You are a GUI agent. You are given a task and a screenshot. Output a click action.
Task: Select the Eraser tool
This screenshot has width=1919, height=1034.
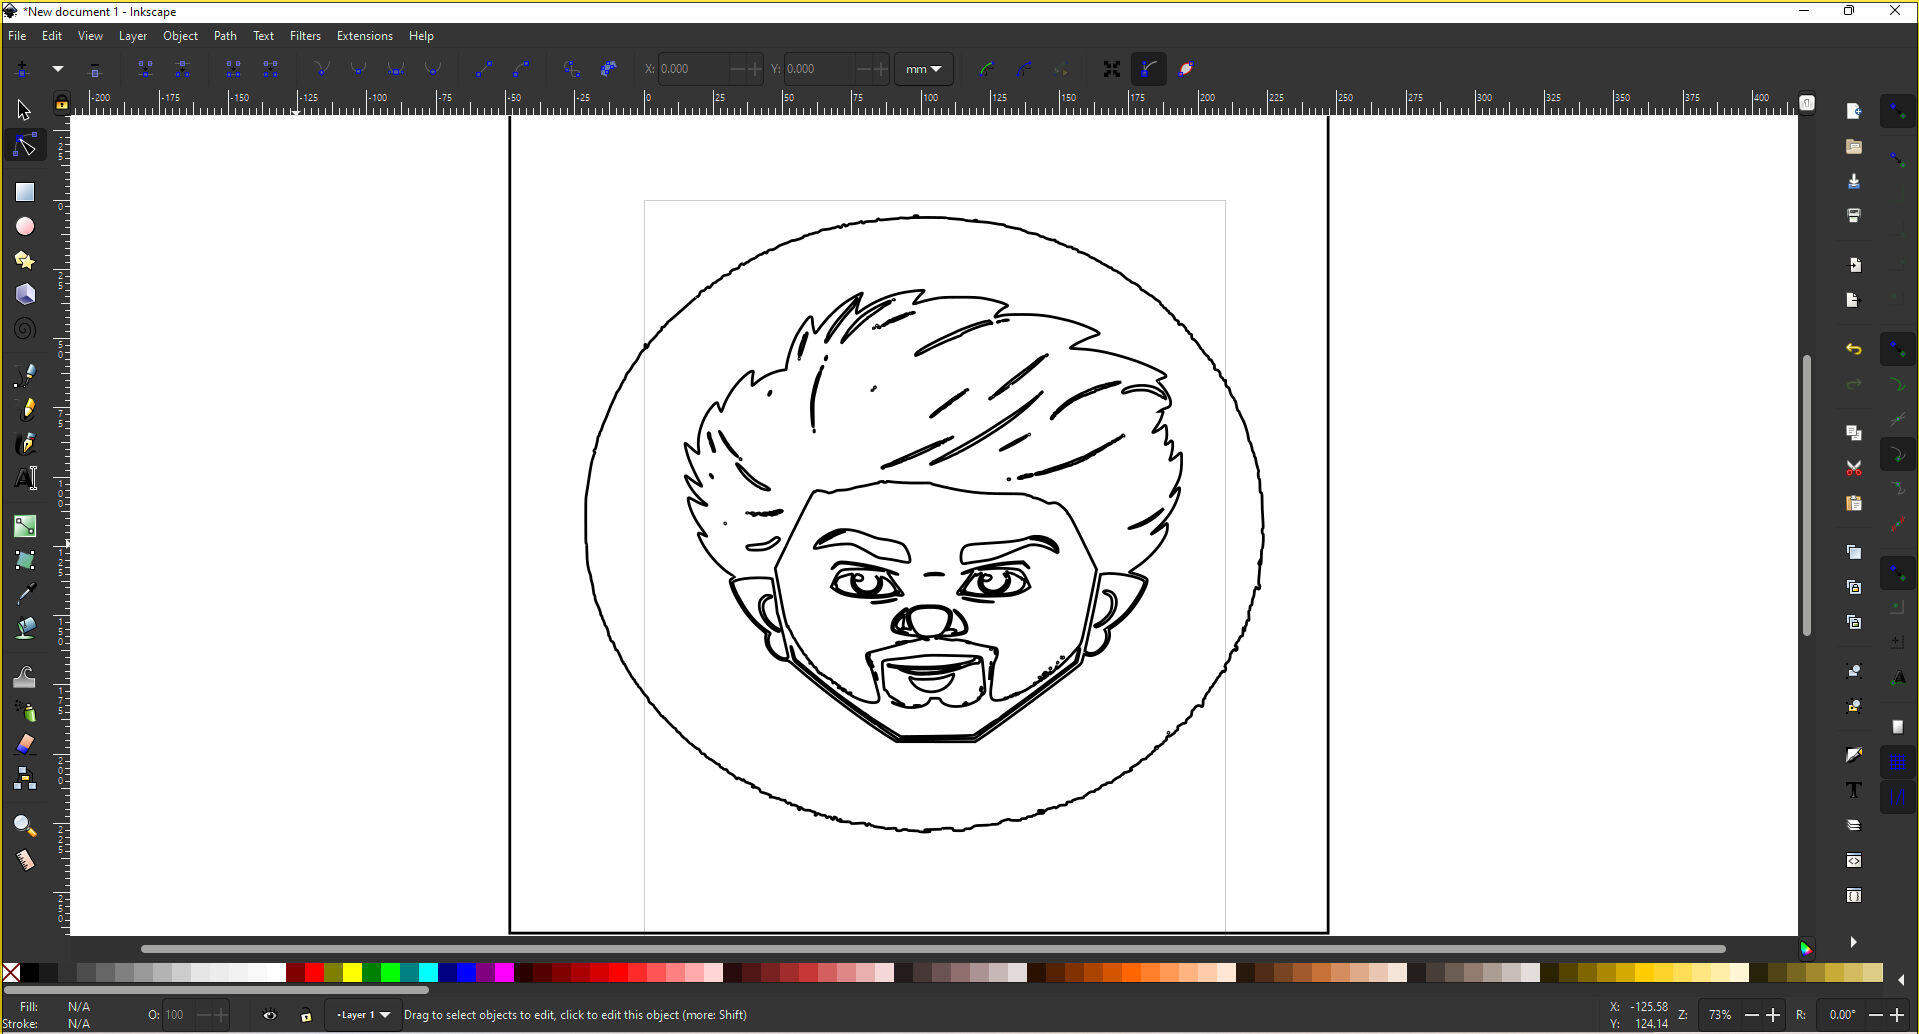[24, 745]
